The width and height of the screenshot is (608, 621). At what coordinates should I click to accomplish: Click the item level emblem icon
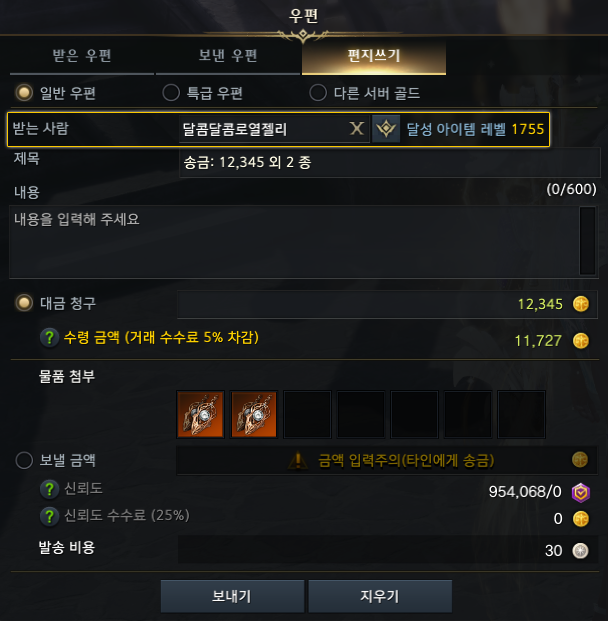coord(386,129)
